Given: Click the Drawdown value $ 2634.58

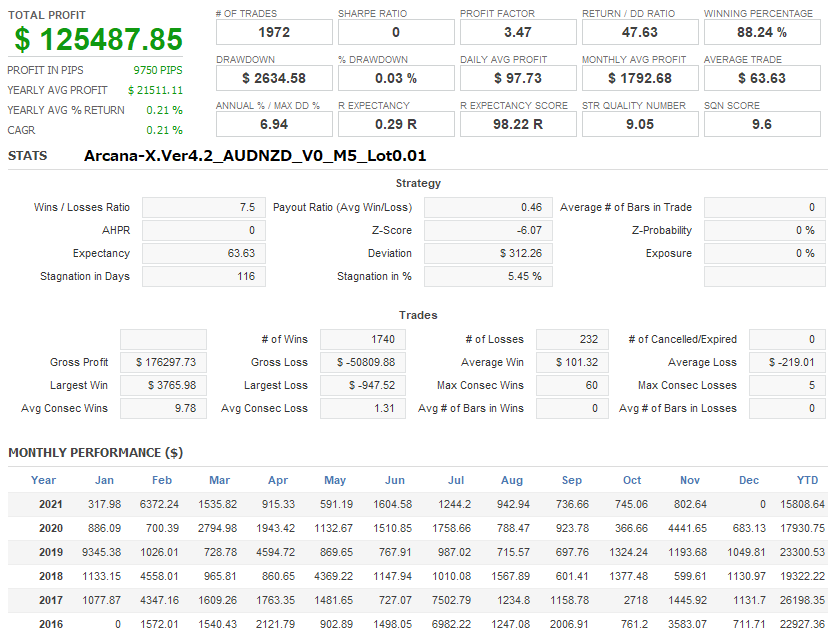Looking at the screenshot, I should [274, 78].
